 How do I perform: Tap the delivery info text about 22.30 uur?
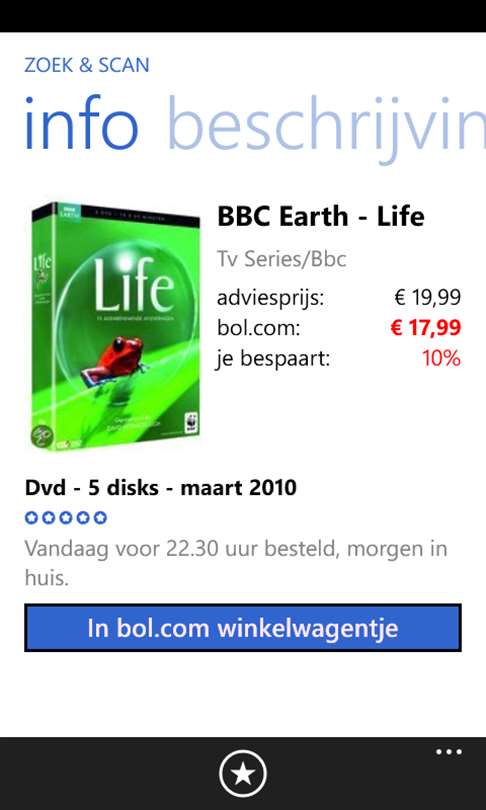236,563
